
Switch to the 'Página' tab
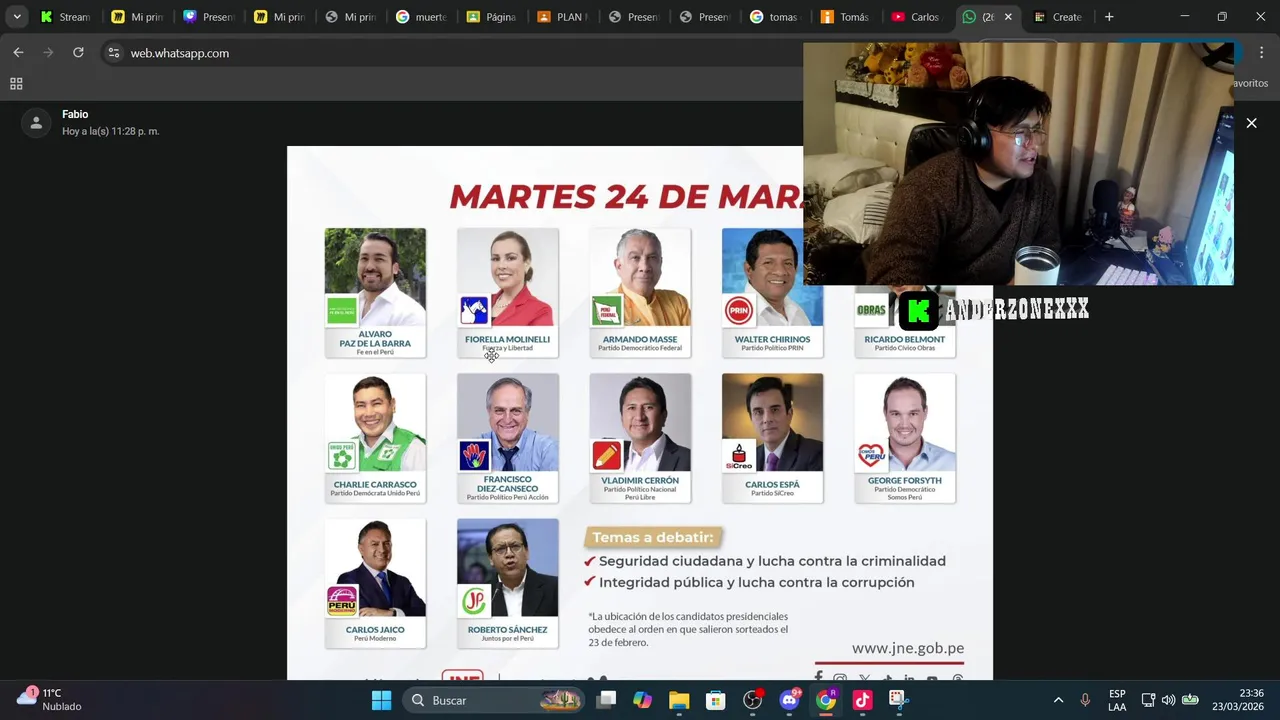494,17
